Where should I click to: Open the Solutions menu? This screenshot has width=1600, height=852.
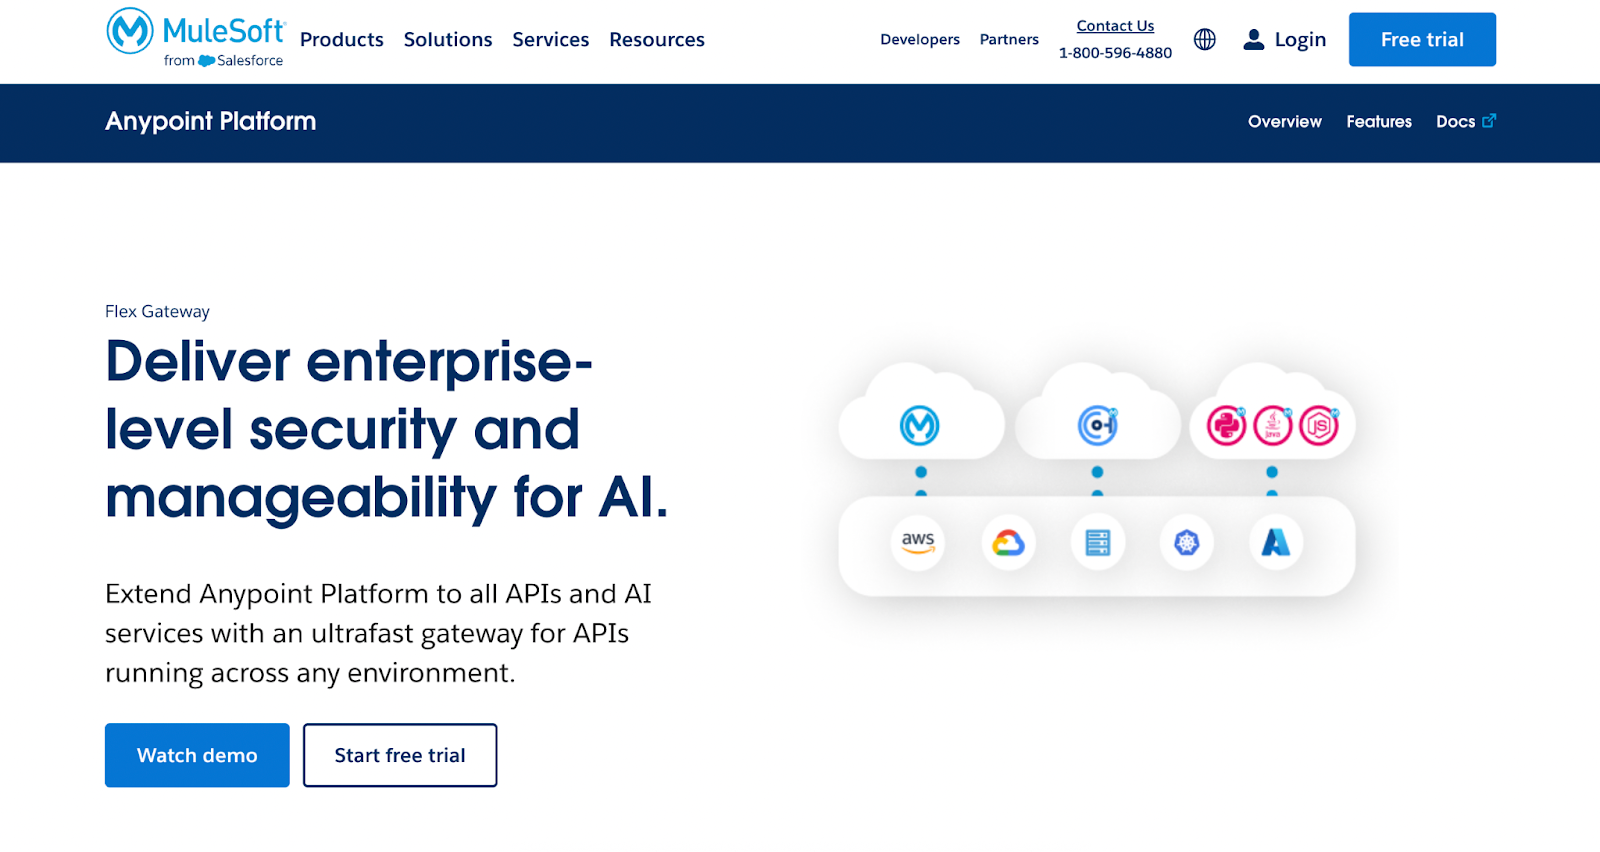click(448, 39)
